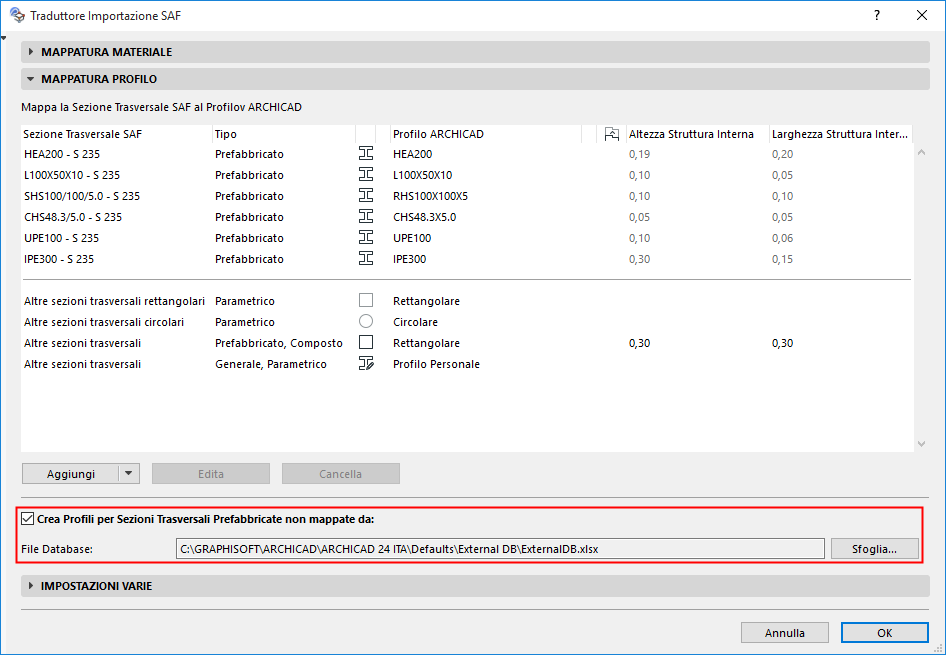Open the Aggiungi dropdown arrow
This screenshot has width=946, height=655.
tap(129, 473)
